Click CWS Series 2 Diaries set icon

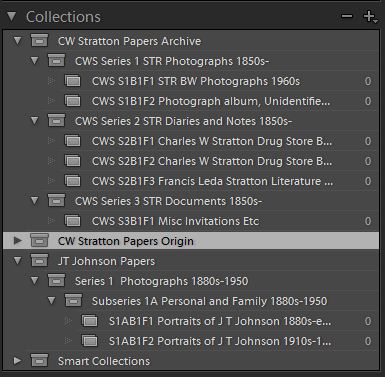pos(57,121)
